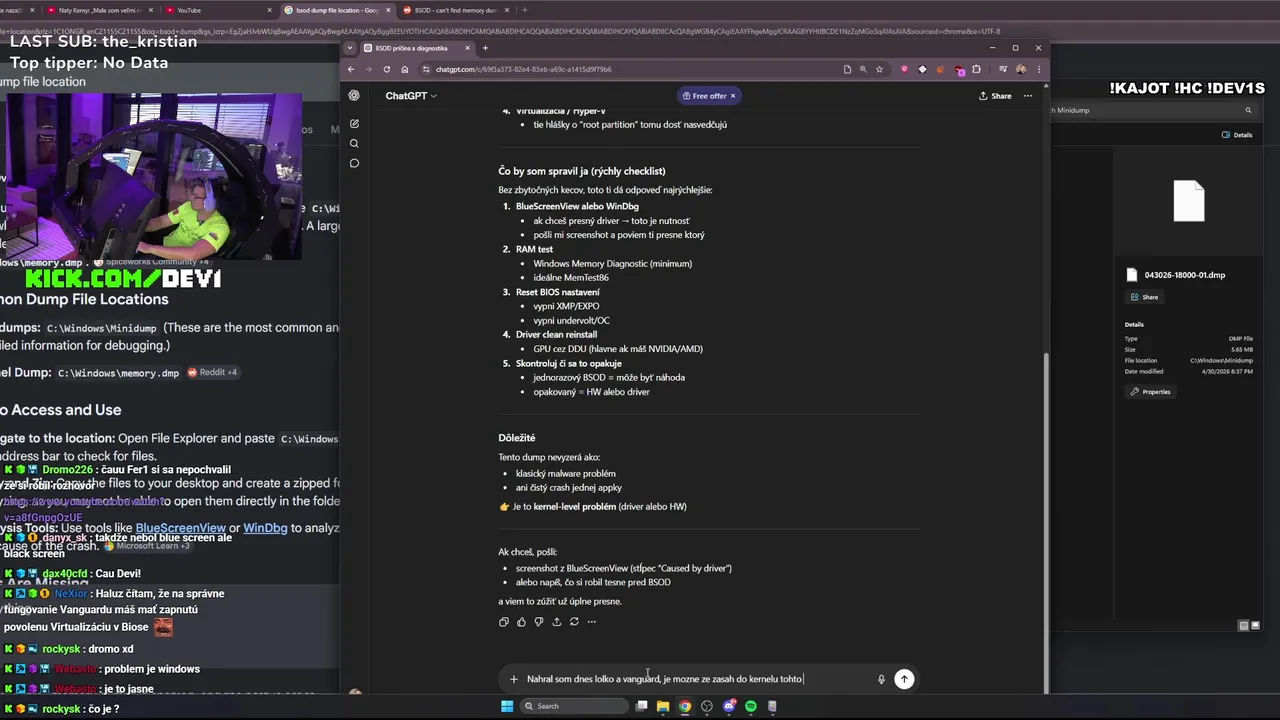Start voice dictation with microphone icon
This screenshot has width=1280, height=720.
(881, 679)
